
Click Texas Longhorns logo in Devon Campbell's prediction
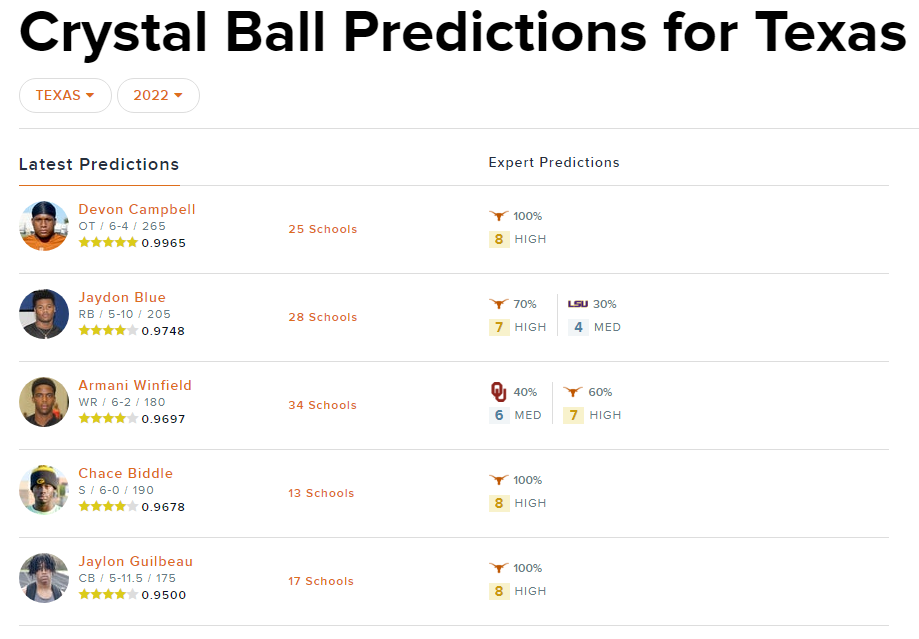click(x=498, y=216)
